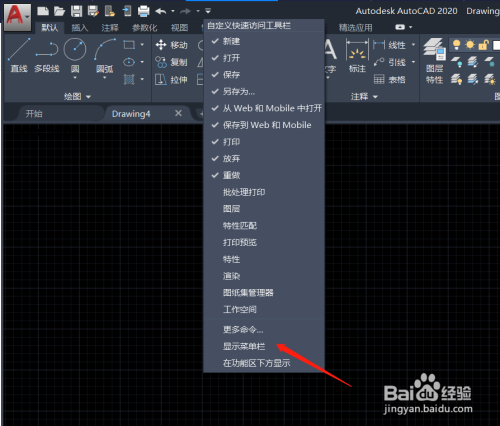Select the 多段线 polyline tool
The image size is (500, 426).
coord(47,55)
